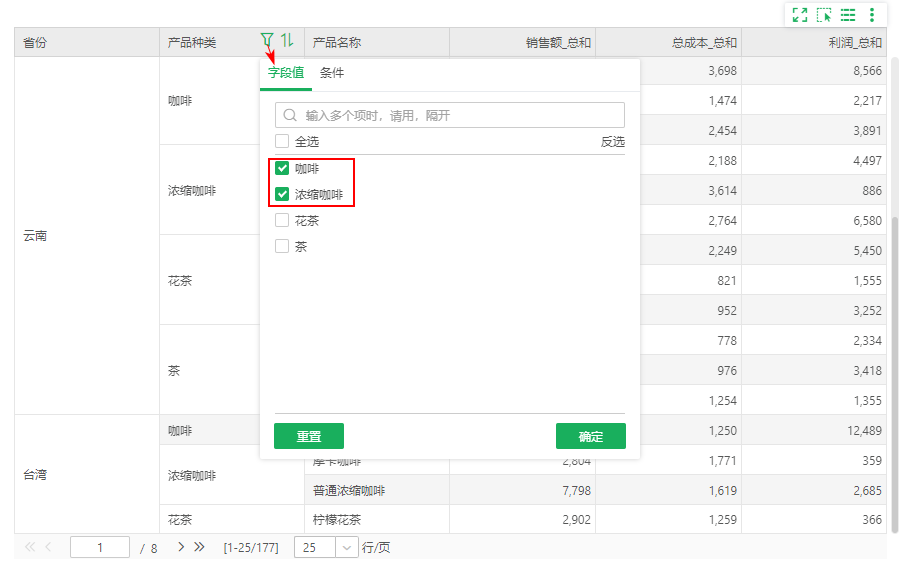
Task: Select the 字段值 tab
Action: point(286,73)
